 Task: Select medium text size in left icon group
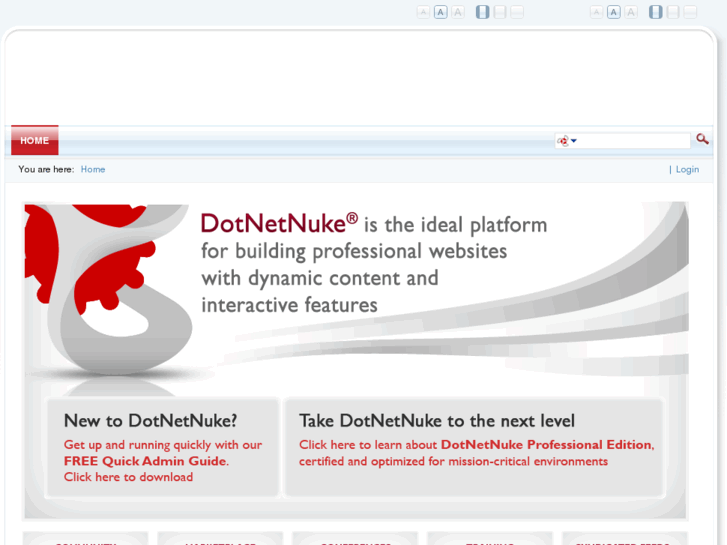[x=440, y=12]
